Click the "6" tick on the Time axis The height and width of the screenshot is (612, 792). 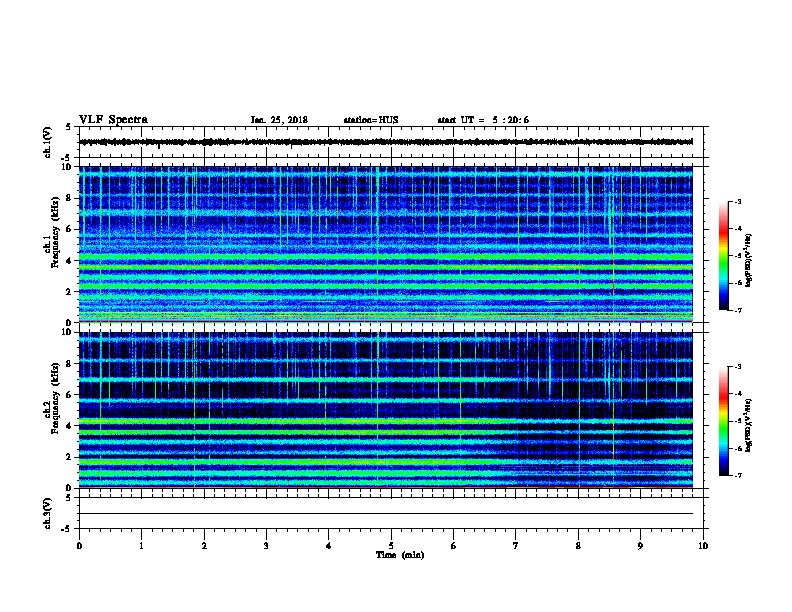(454, 546)
